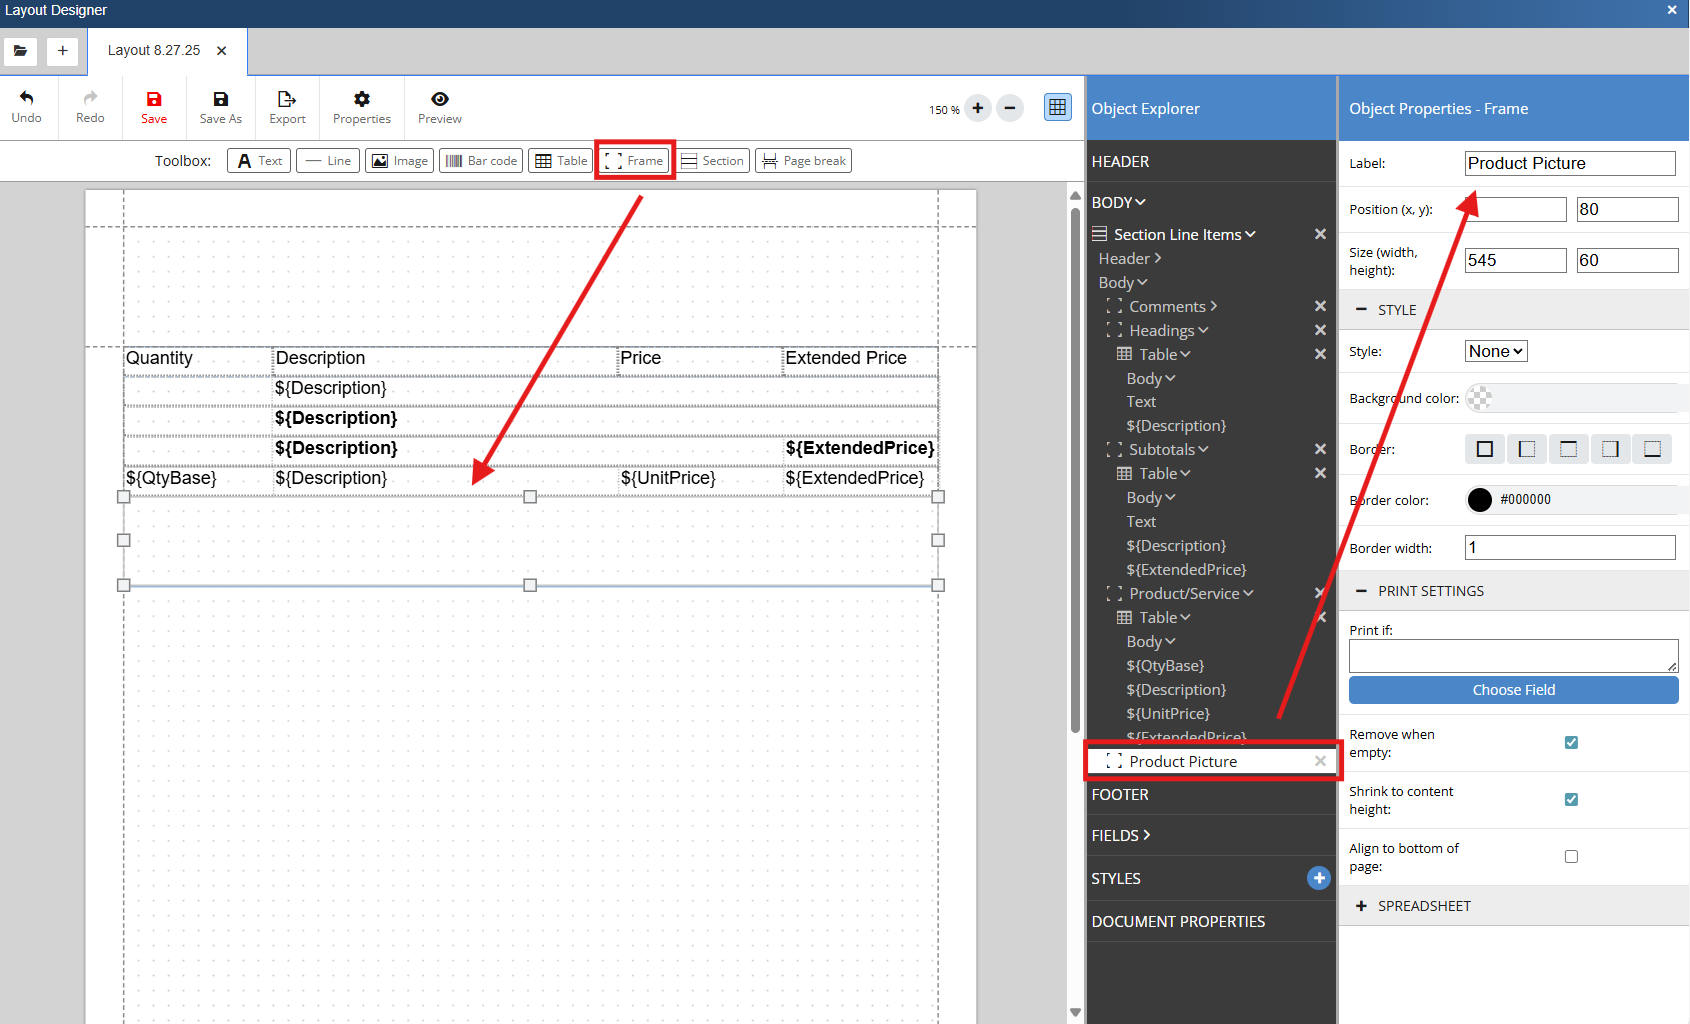Click the zoom in plus button
The height and width of the screenshot is (1024, 1690).
[977, 109]
